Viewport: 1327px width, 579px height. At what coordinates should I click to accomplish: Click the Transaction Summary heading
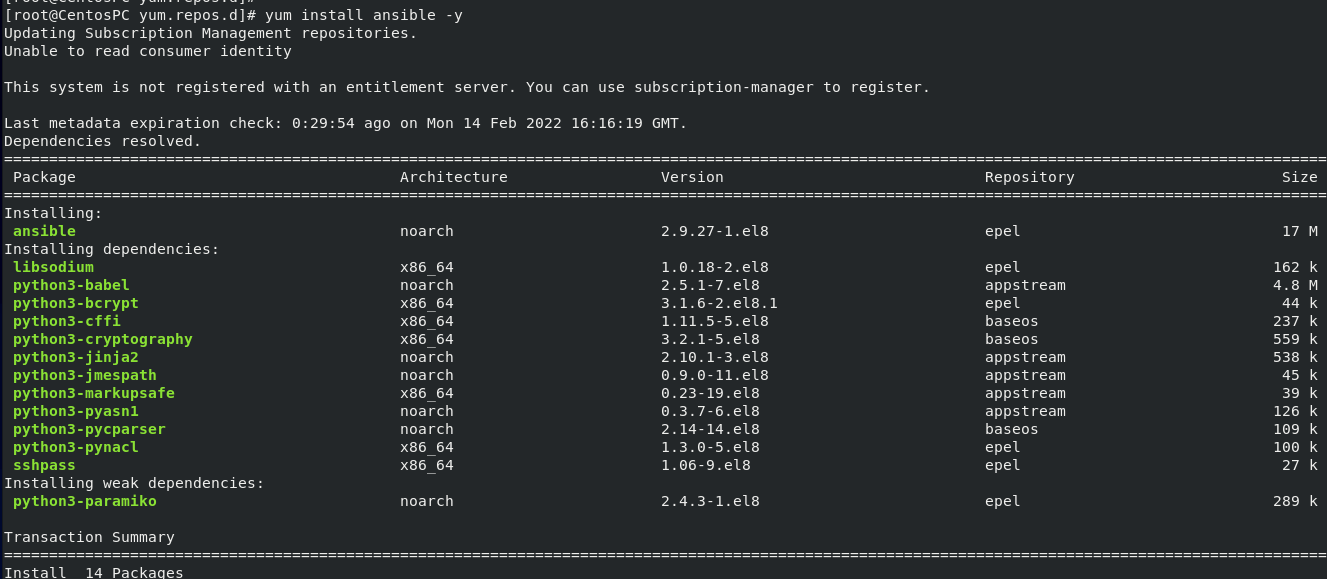[x=89, y=537]
